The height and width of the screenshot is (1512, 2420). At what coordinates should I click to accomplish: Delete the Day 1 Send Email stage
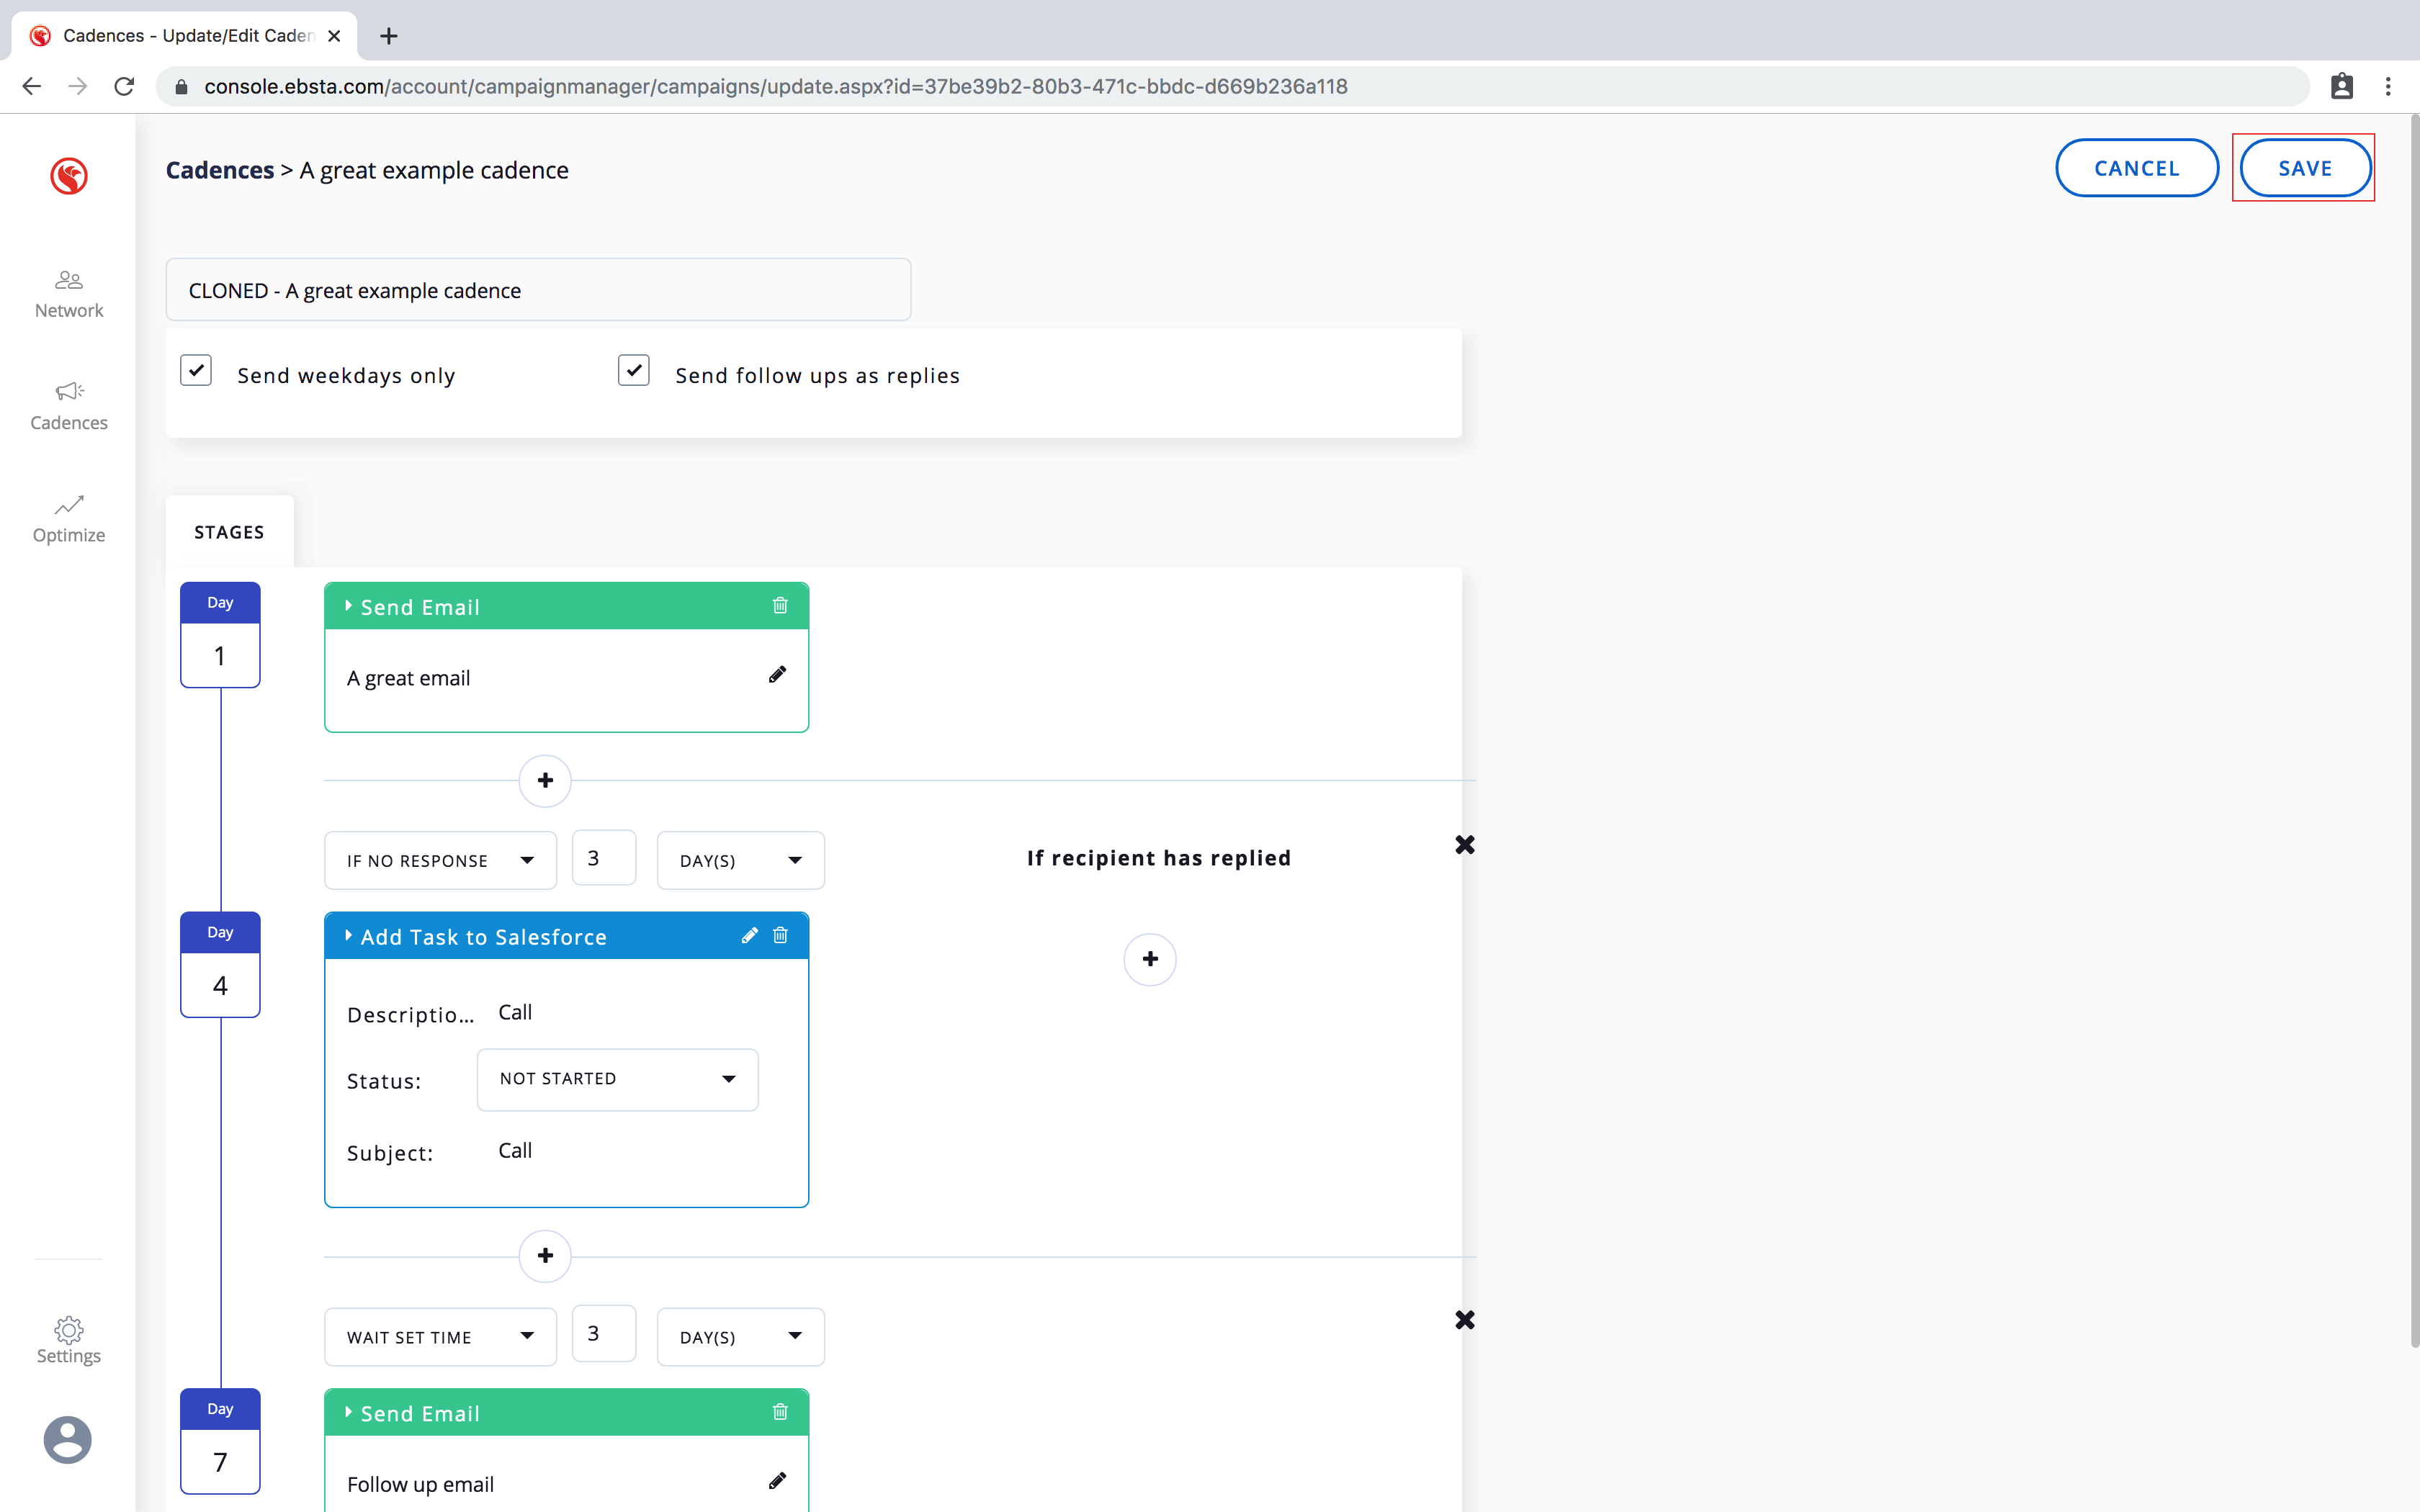[x=780, y=606]
